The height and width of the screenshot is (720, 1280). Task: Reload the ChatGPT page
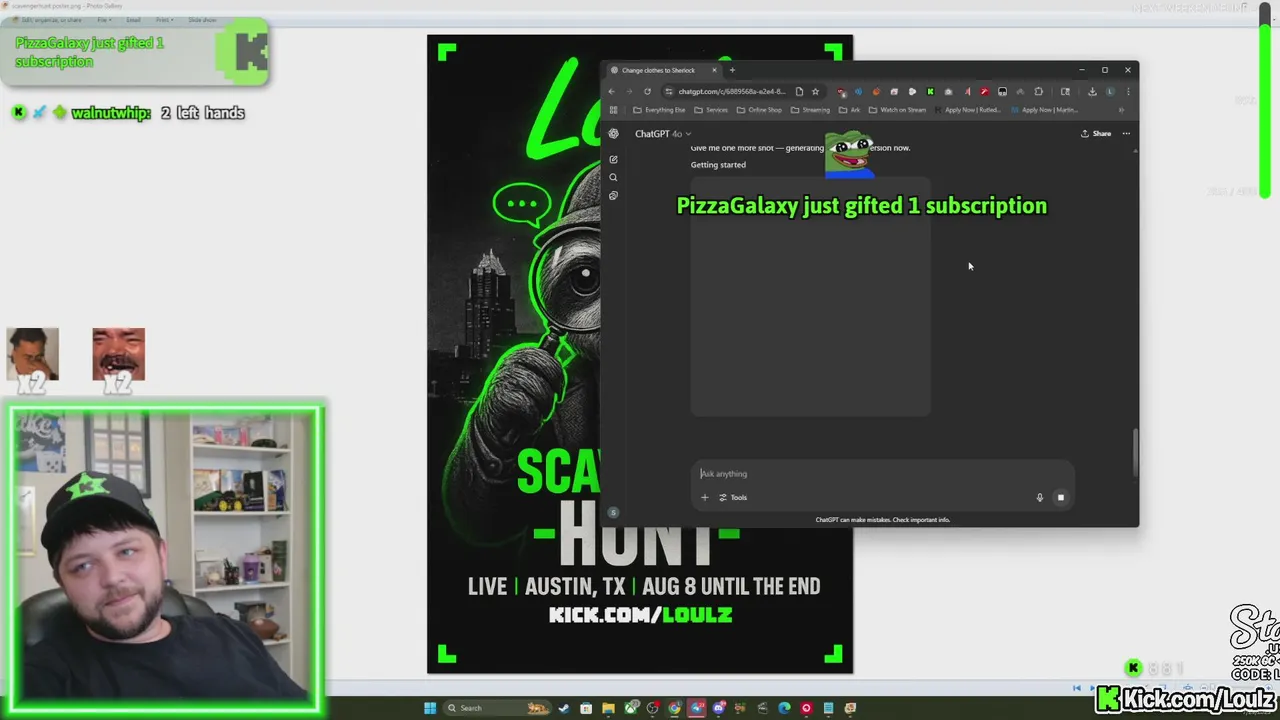[647, 92]
